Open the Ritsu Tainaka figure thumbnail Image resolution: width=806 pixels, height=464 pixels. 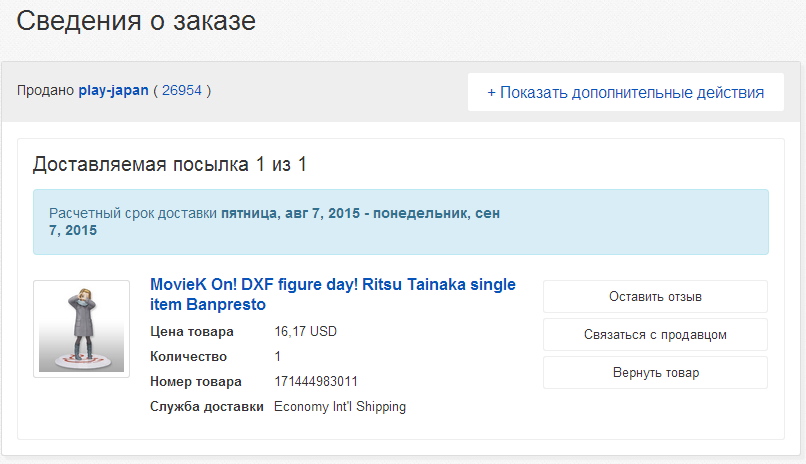coord(81,328)
